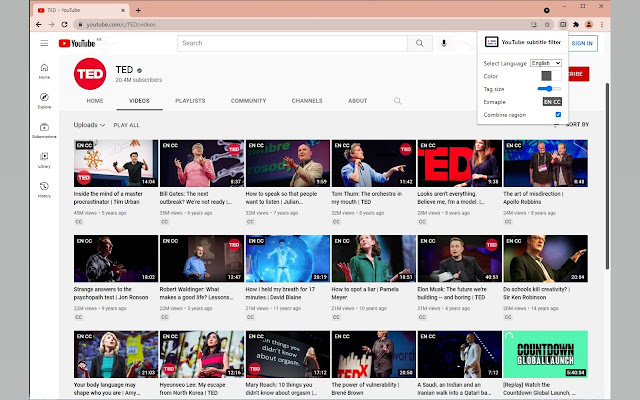Click the subtitle filter extension icon in the toolbar
The height and width of the screenshot is (400, 640).
(563, 24)
